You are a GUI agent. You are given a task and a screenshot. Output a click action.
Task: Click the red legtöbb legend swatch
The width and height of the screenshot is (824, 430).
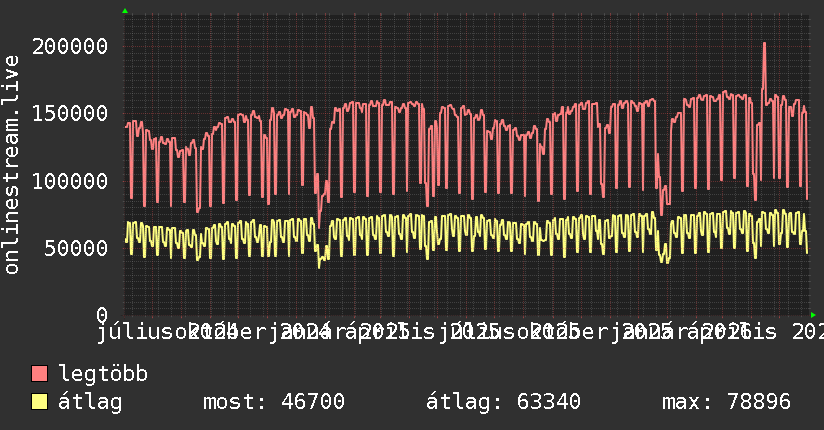click(x=39, y=373)
